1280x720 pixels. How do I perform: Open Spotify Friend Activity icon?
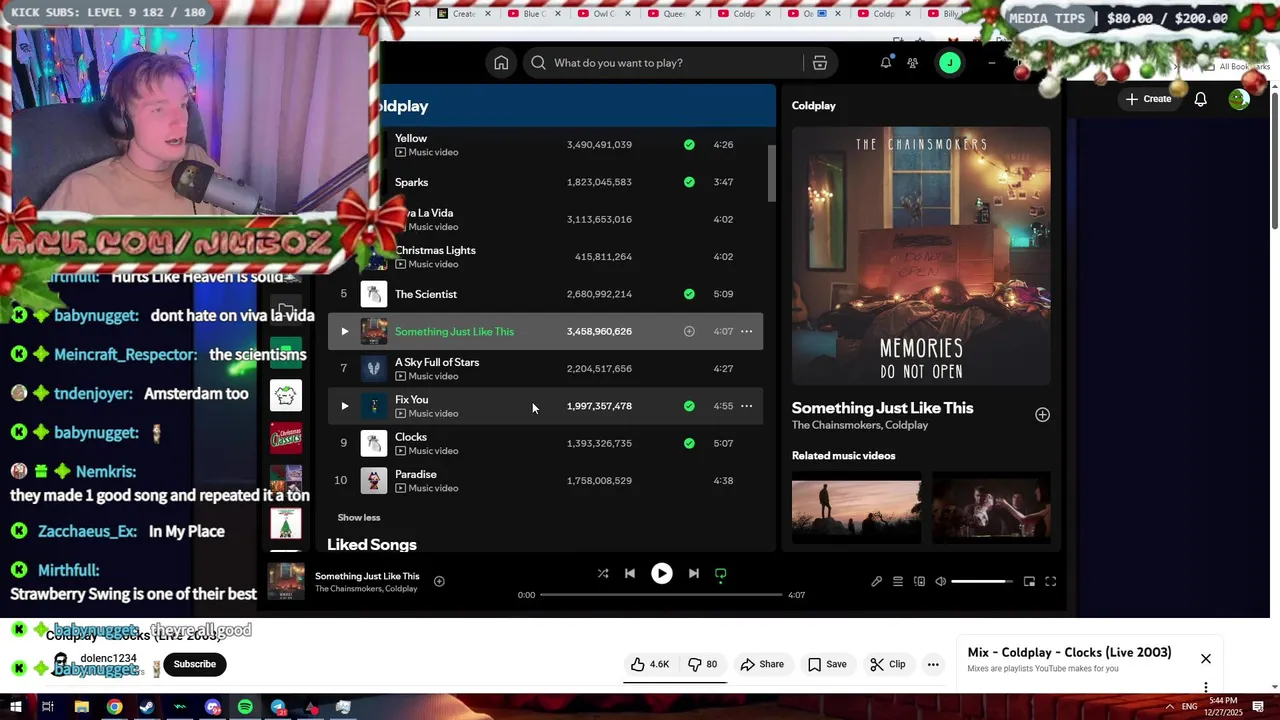coord(913,63)
